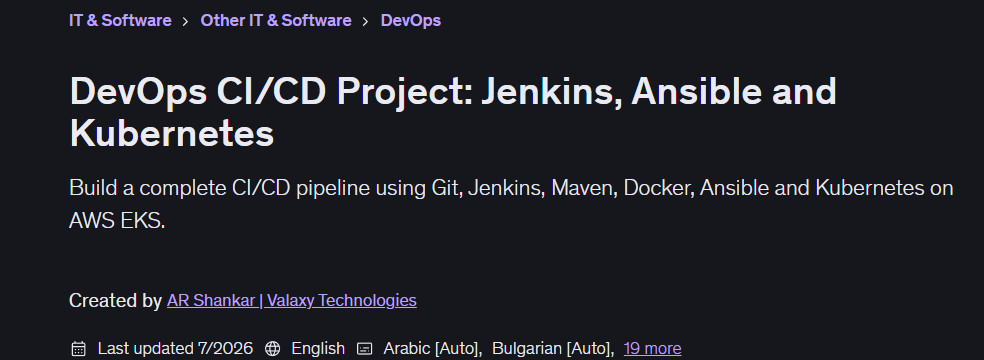
Task: Click the 'English' language text
Action: [x=318, y=348]
